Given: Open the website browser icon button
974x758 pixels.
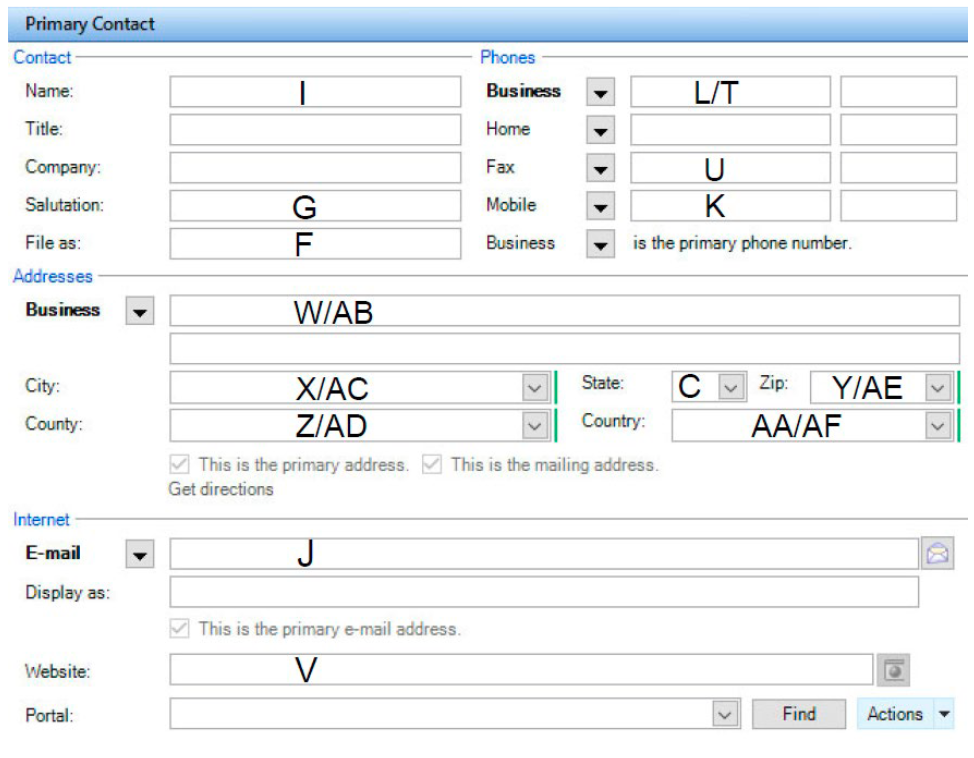Looking at the screenshot, I should coord(893,670).
